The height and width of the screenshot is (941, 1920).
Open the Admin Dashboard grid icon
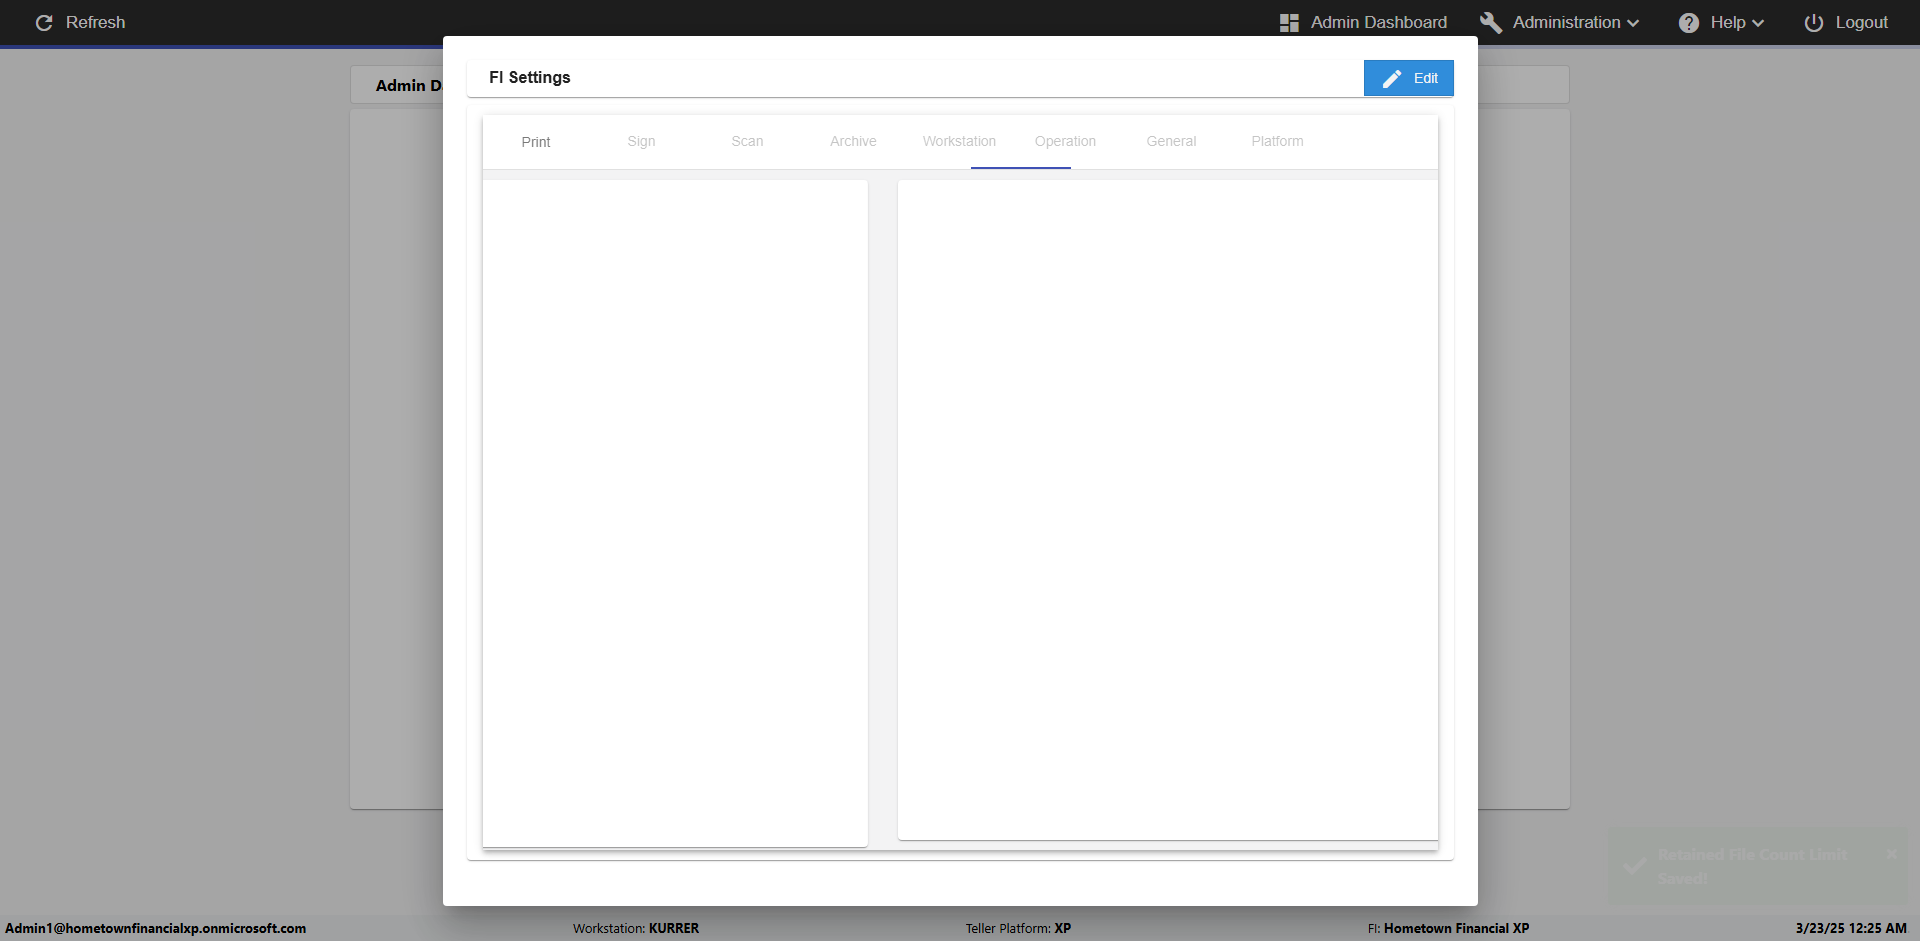[x=1289, y=22]
